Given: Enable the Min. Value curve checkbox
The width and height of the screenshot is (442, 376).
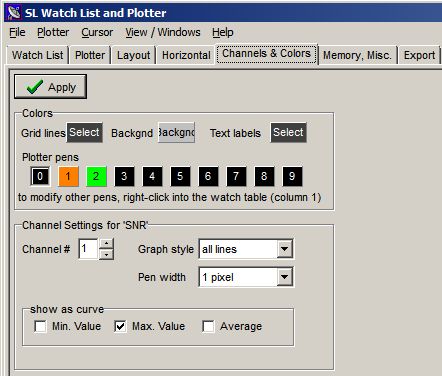Looking at the screenshot, I should point(41,326).
